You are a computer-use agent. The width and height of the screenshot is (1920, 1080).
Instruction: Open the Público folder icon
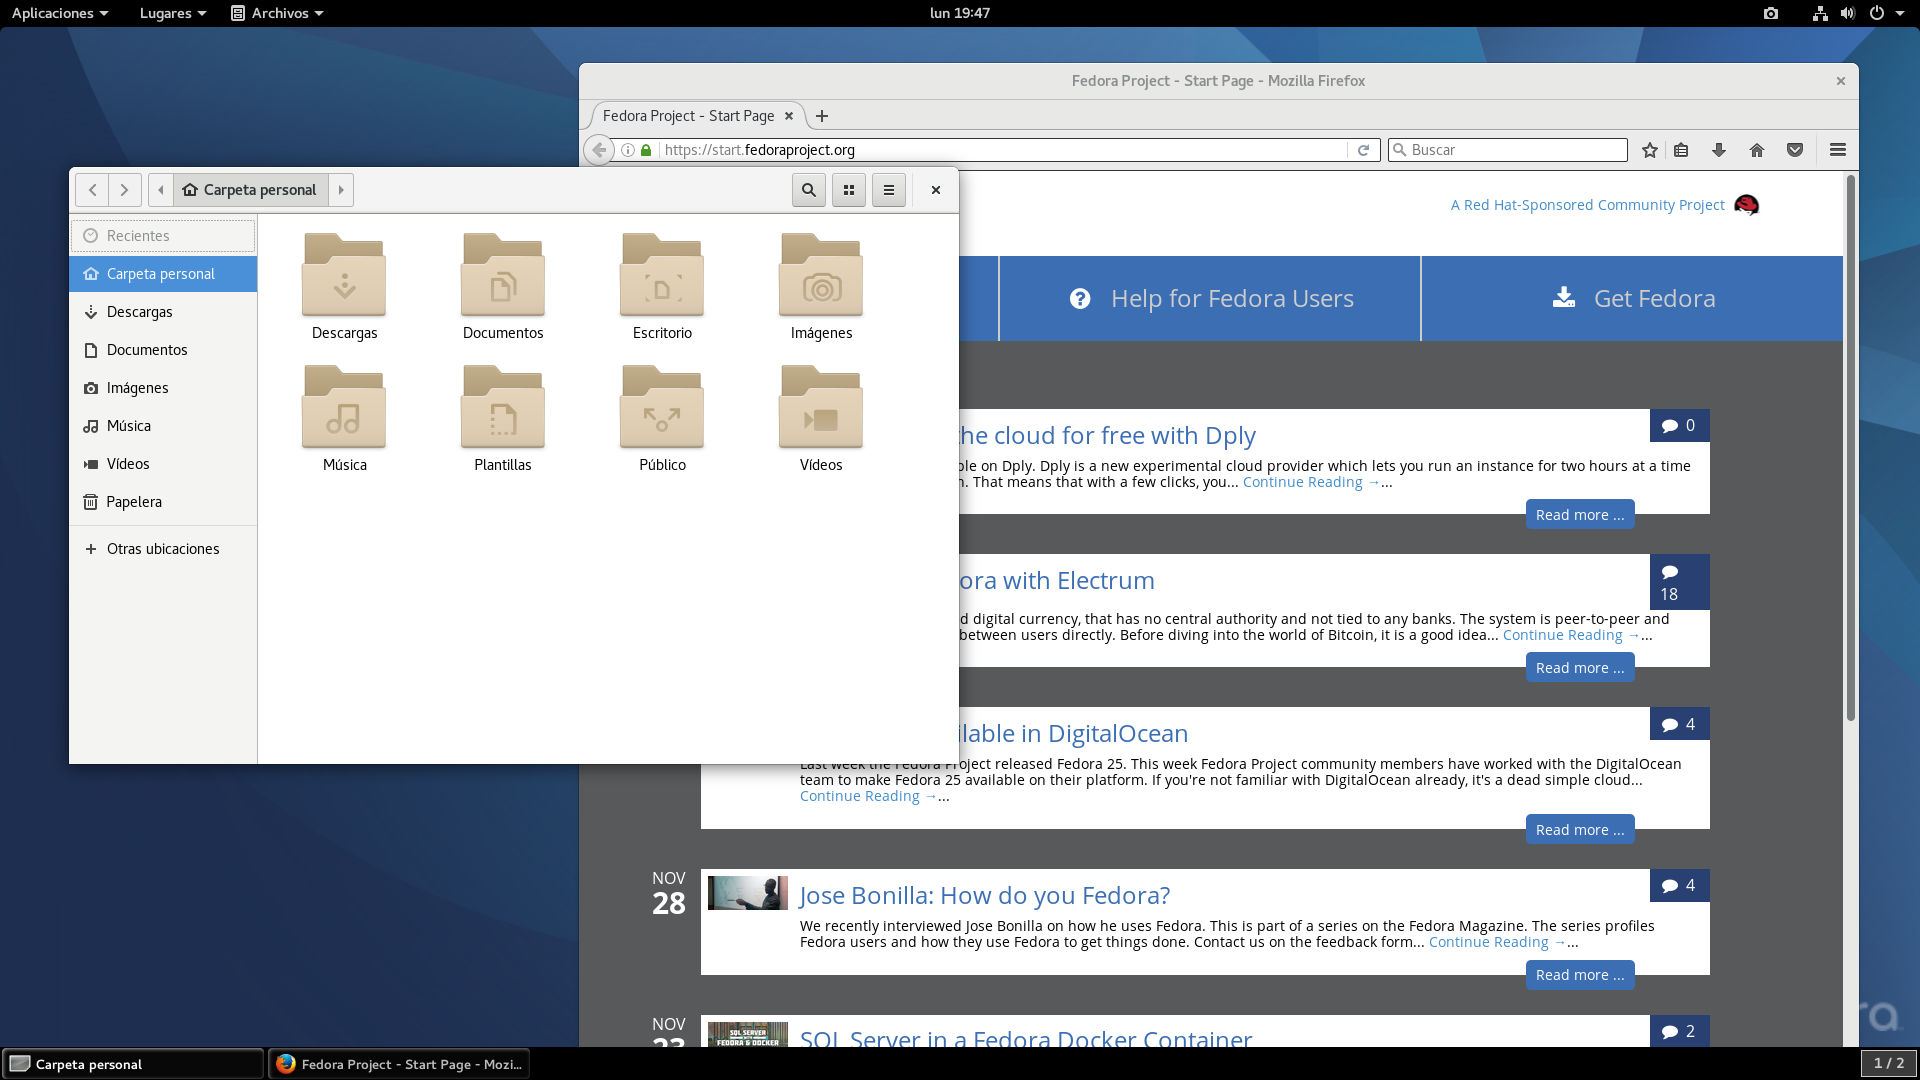662,407
